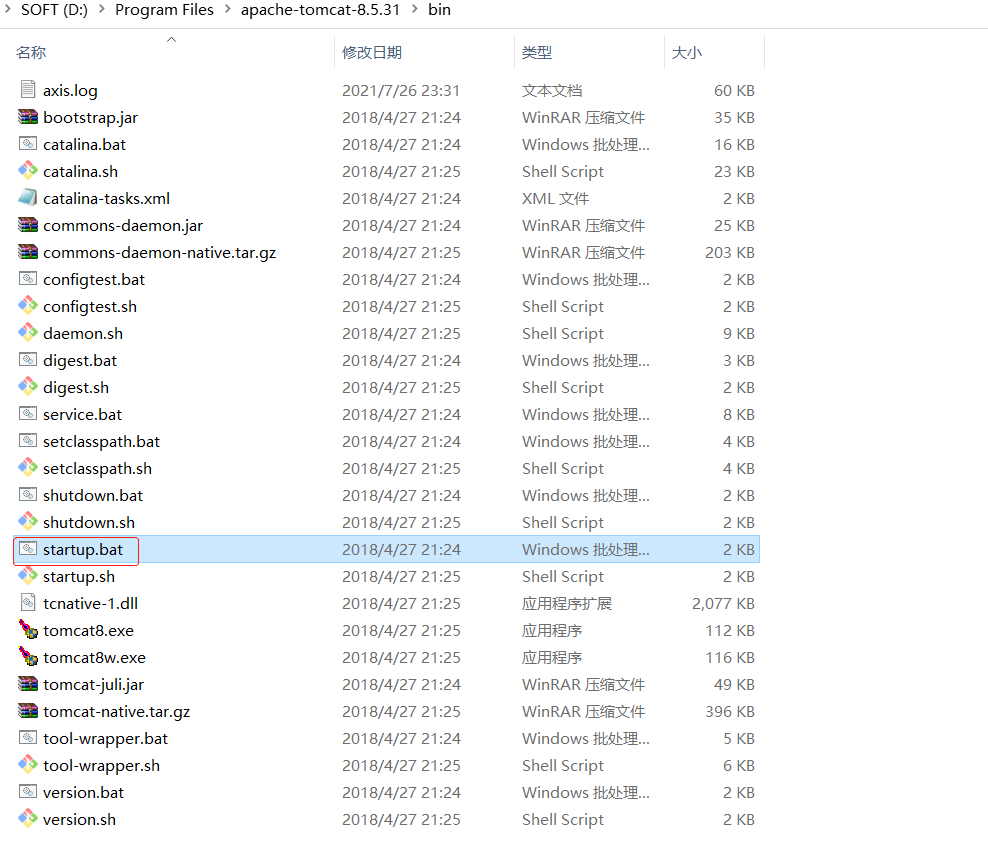Click the commons-daemon-native.tar.gz archive icon
Viewport: 988px width, 865px height.
(28, 251)
